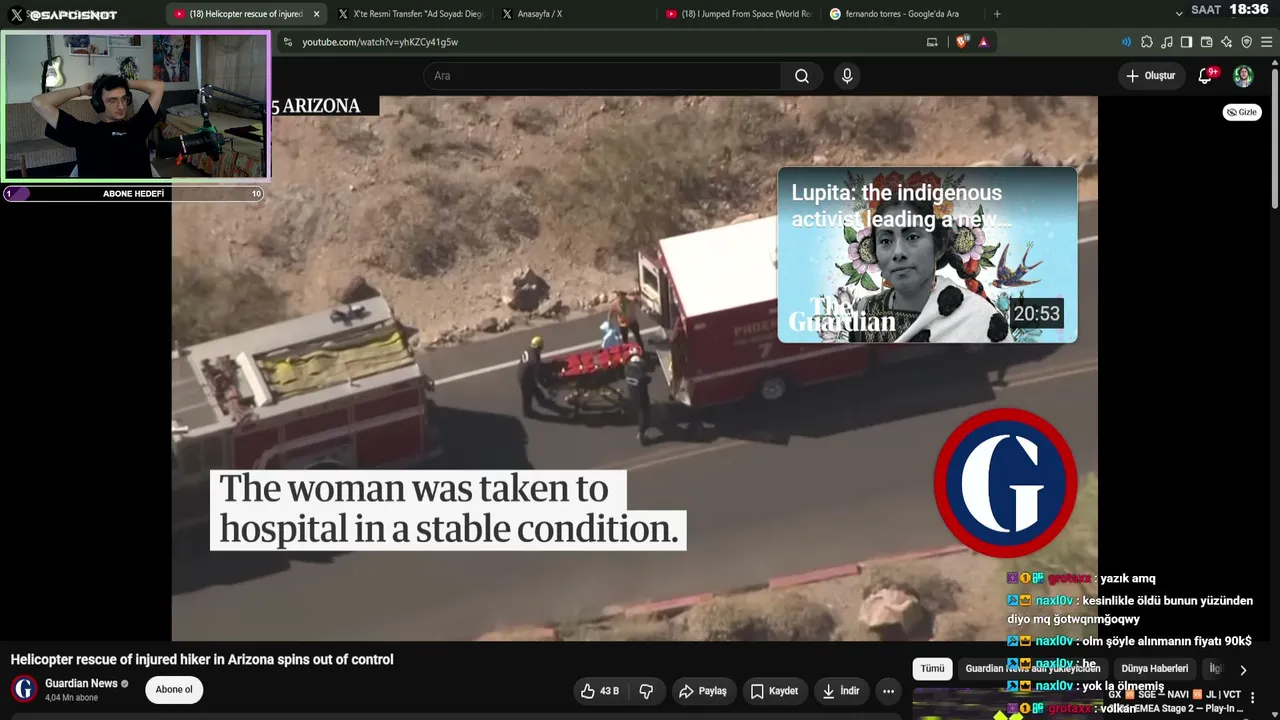Switch to the Helicopter rescue YouTube tab
Screen dimensions: 1280x720
246,14
